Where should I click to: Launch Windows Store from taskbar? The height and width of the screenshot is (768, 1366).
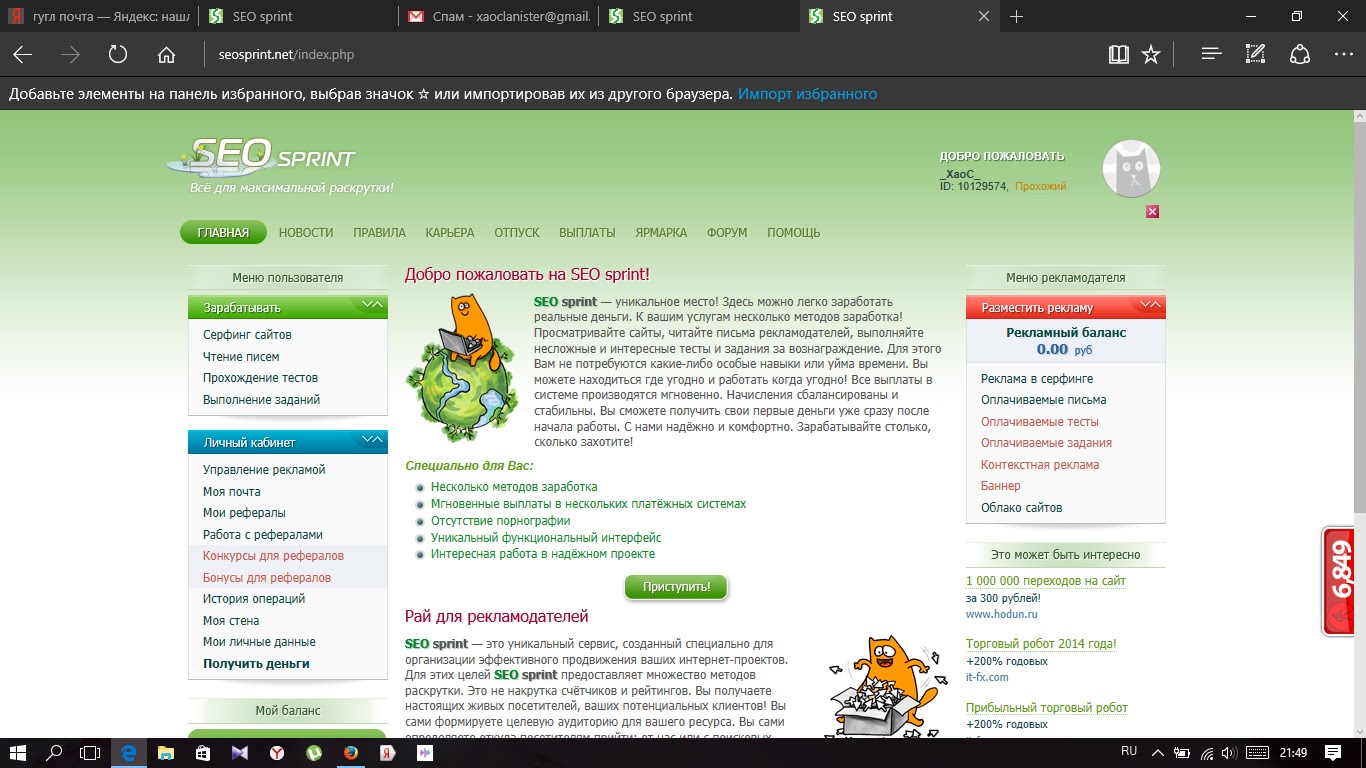(202, 752)
